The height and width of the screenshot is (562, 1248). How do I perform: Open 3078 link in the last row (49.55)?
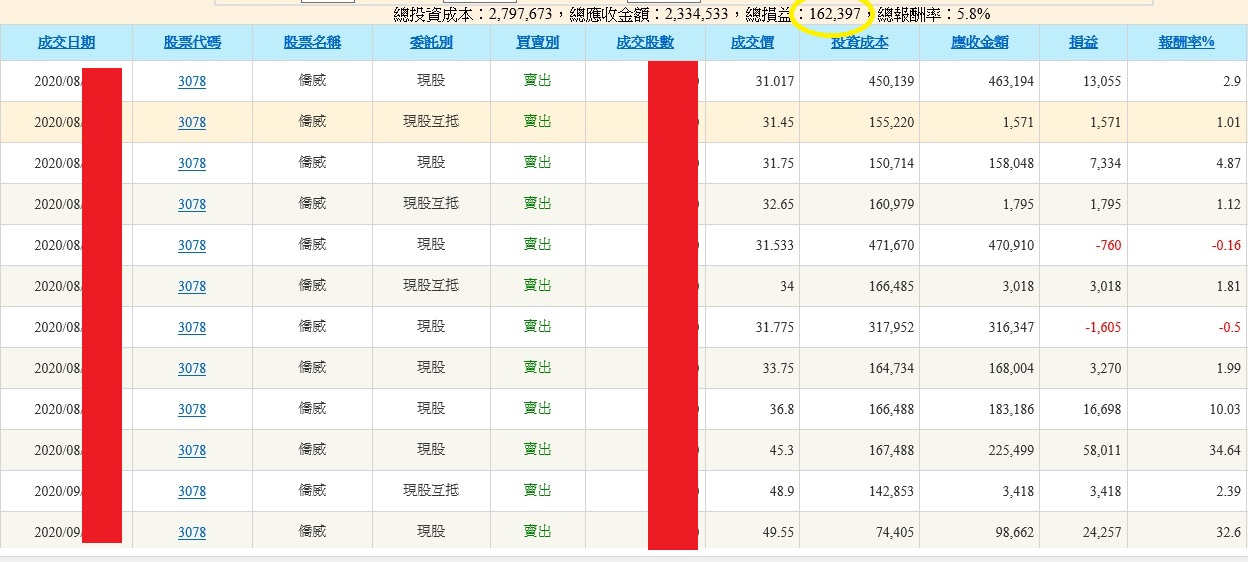coord(192,533)
